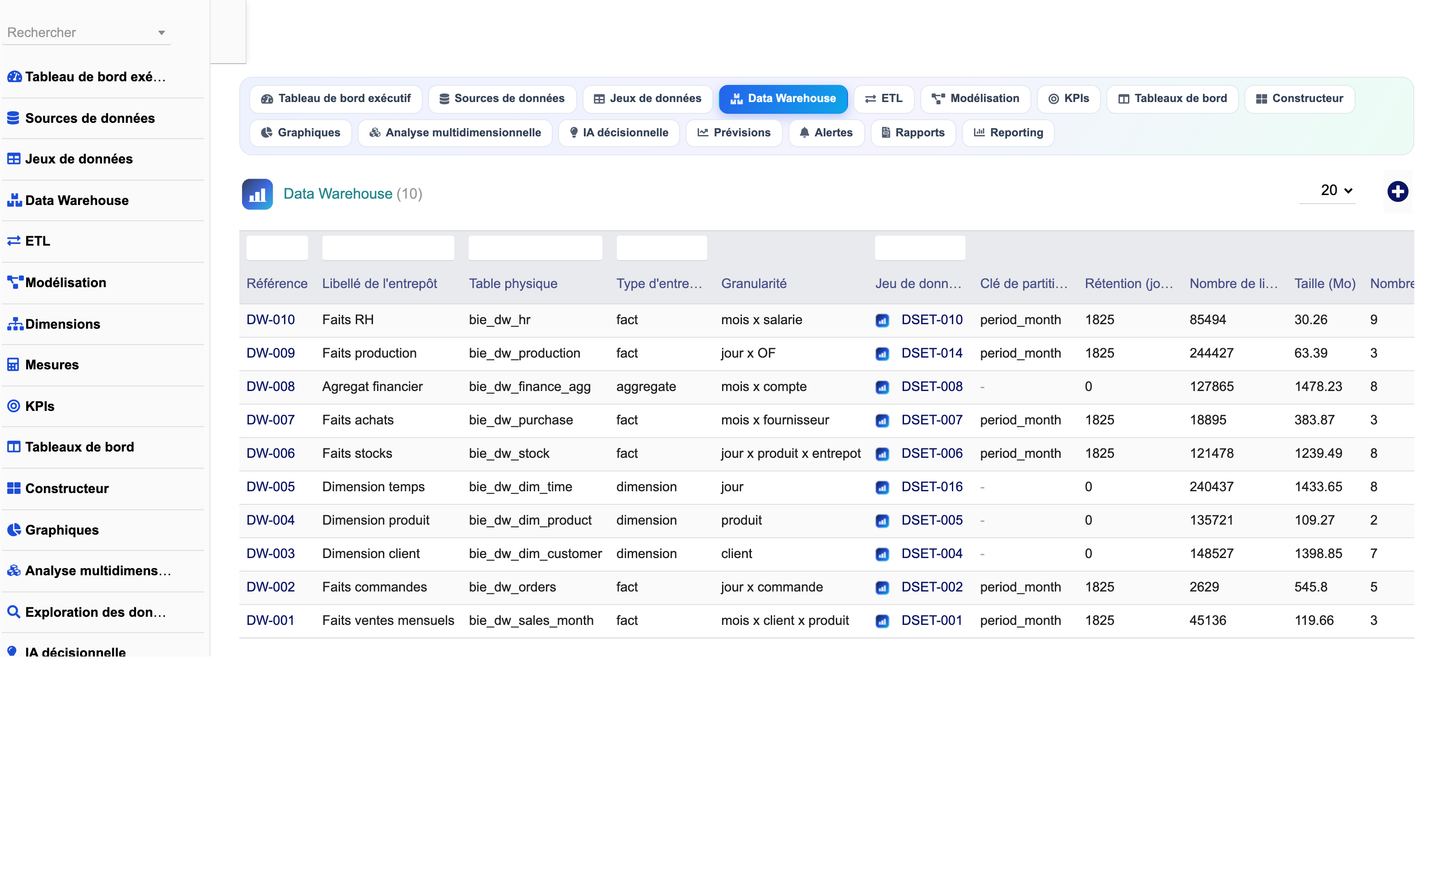This screenshot has width=1445, height=894.
Task: Switch to the Constructeur tab
Action: click(1300, 99)
